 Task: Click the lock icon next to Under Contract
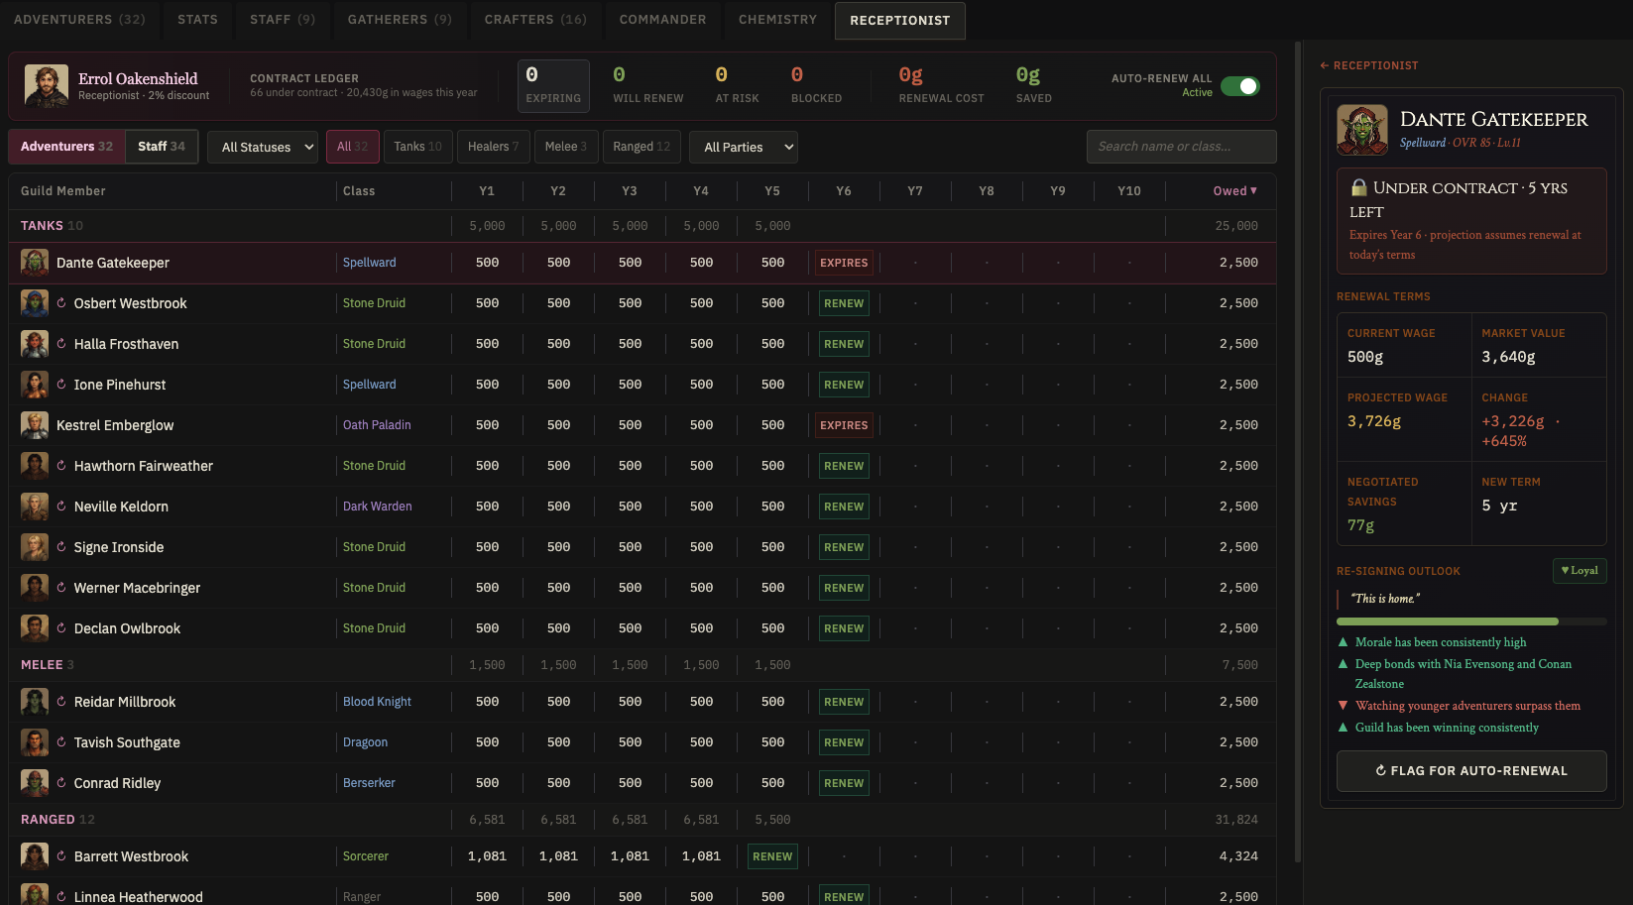[x=1358, y=187]
